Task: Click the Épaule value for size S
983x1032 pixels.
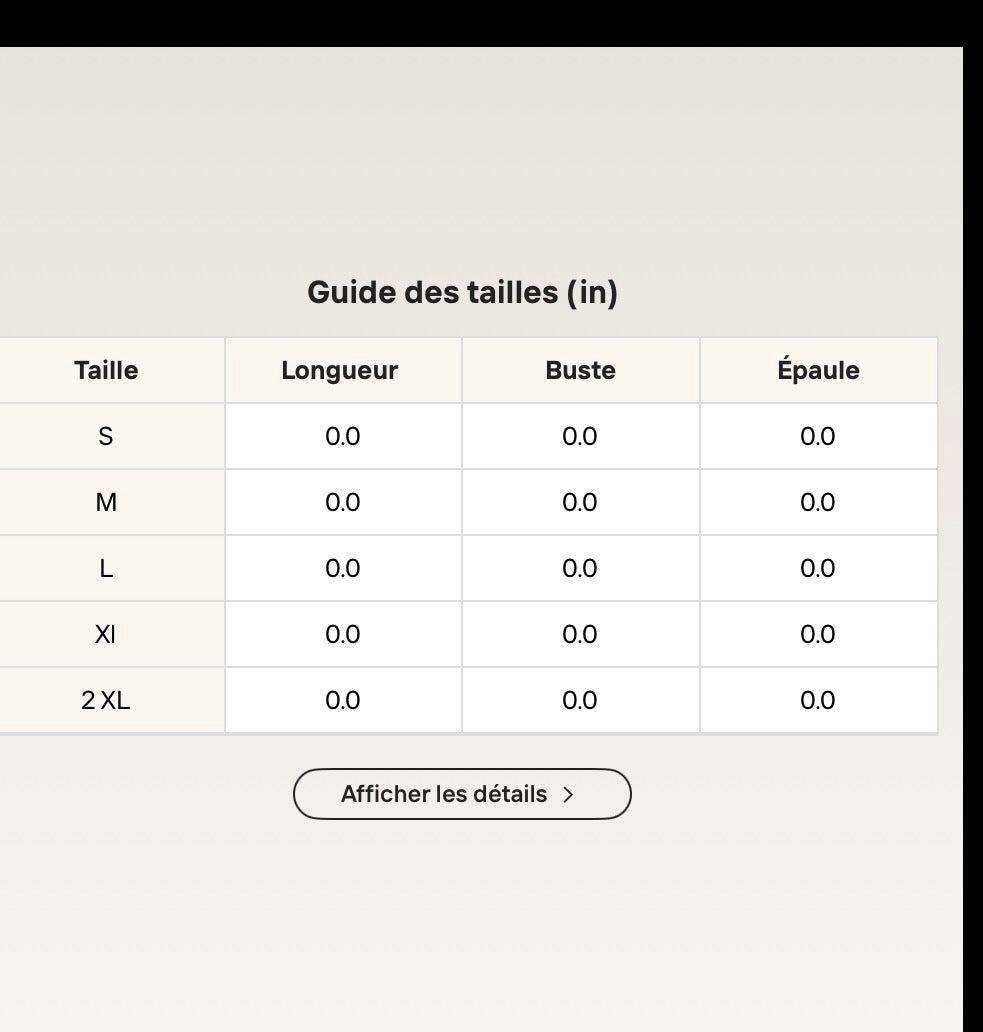Action: click(819, 436)
